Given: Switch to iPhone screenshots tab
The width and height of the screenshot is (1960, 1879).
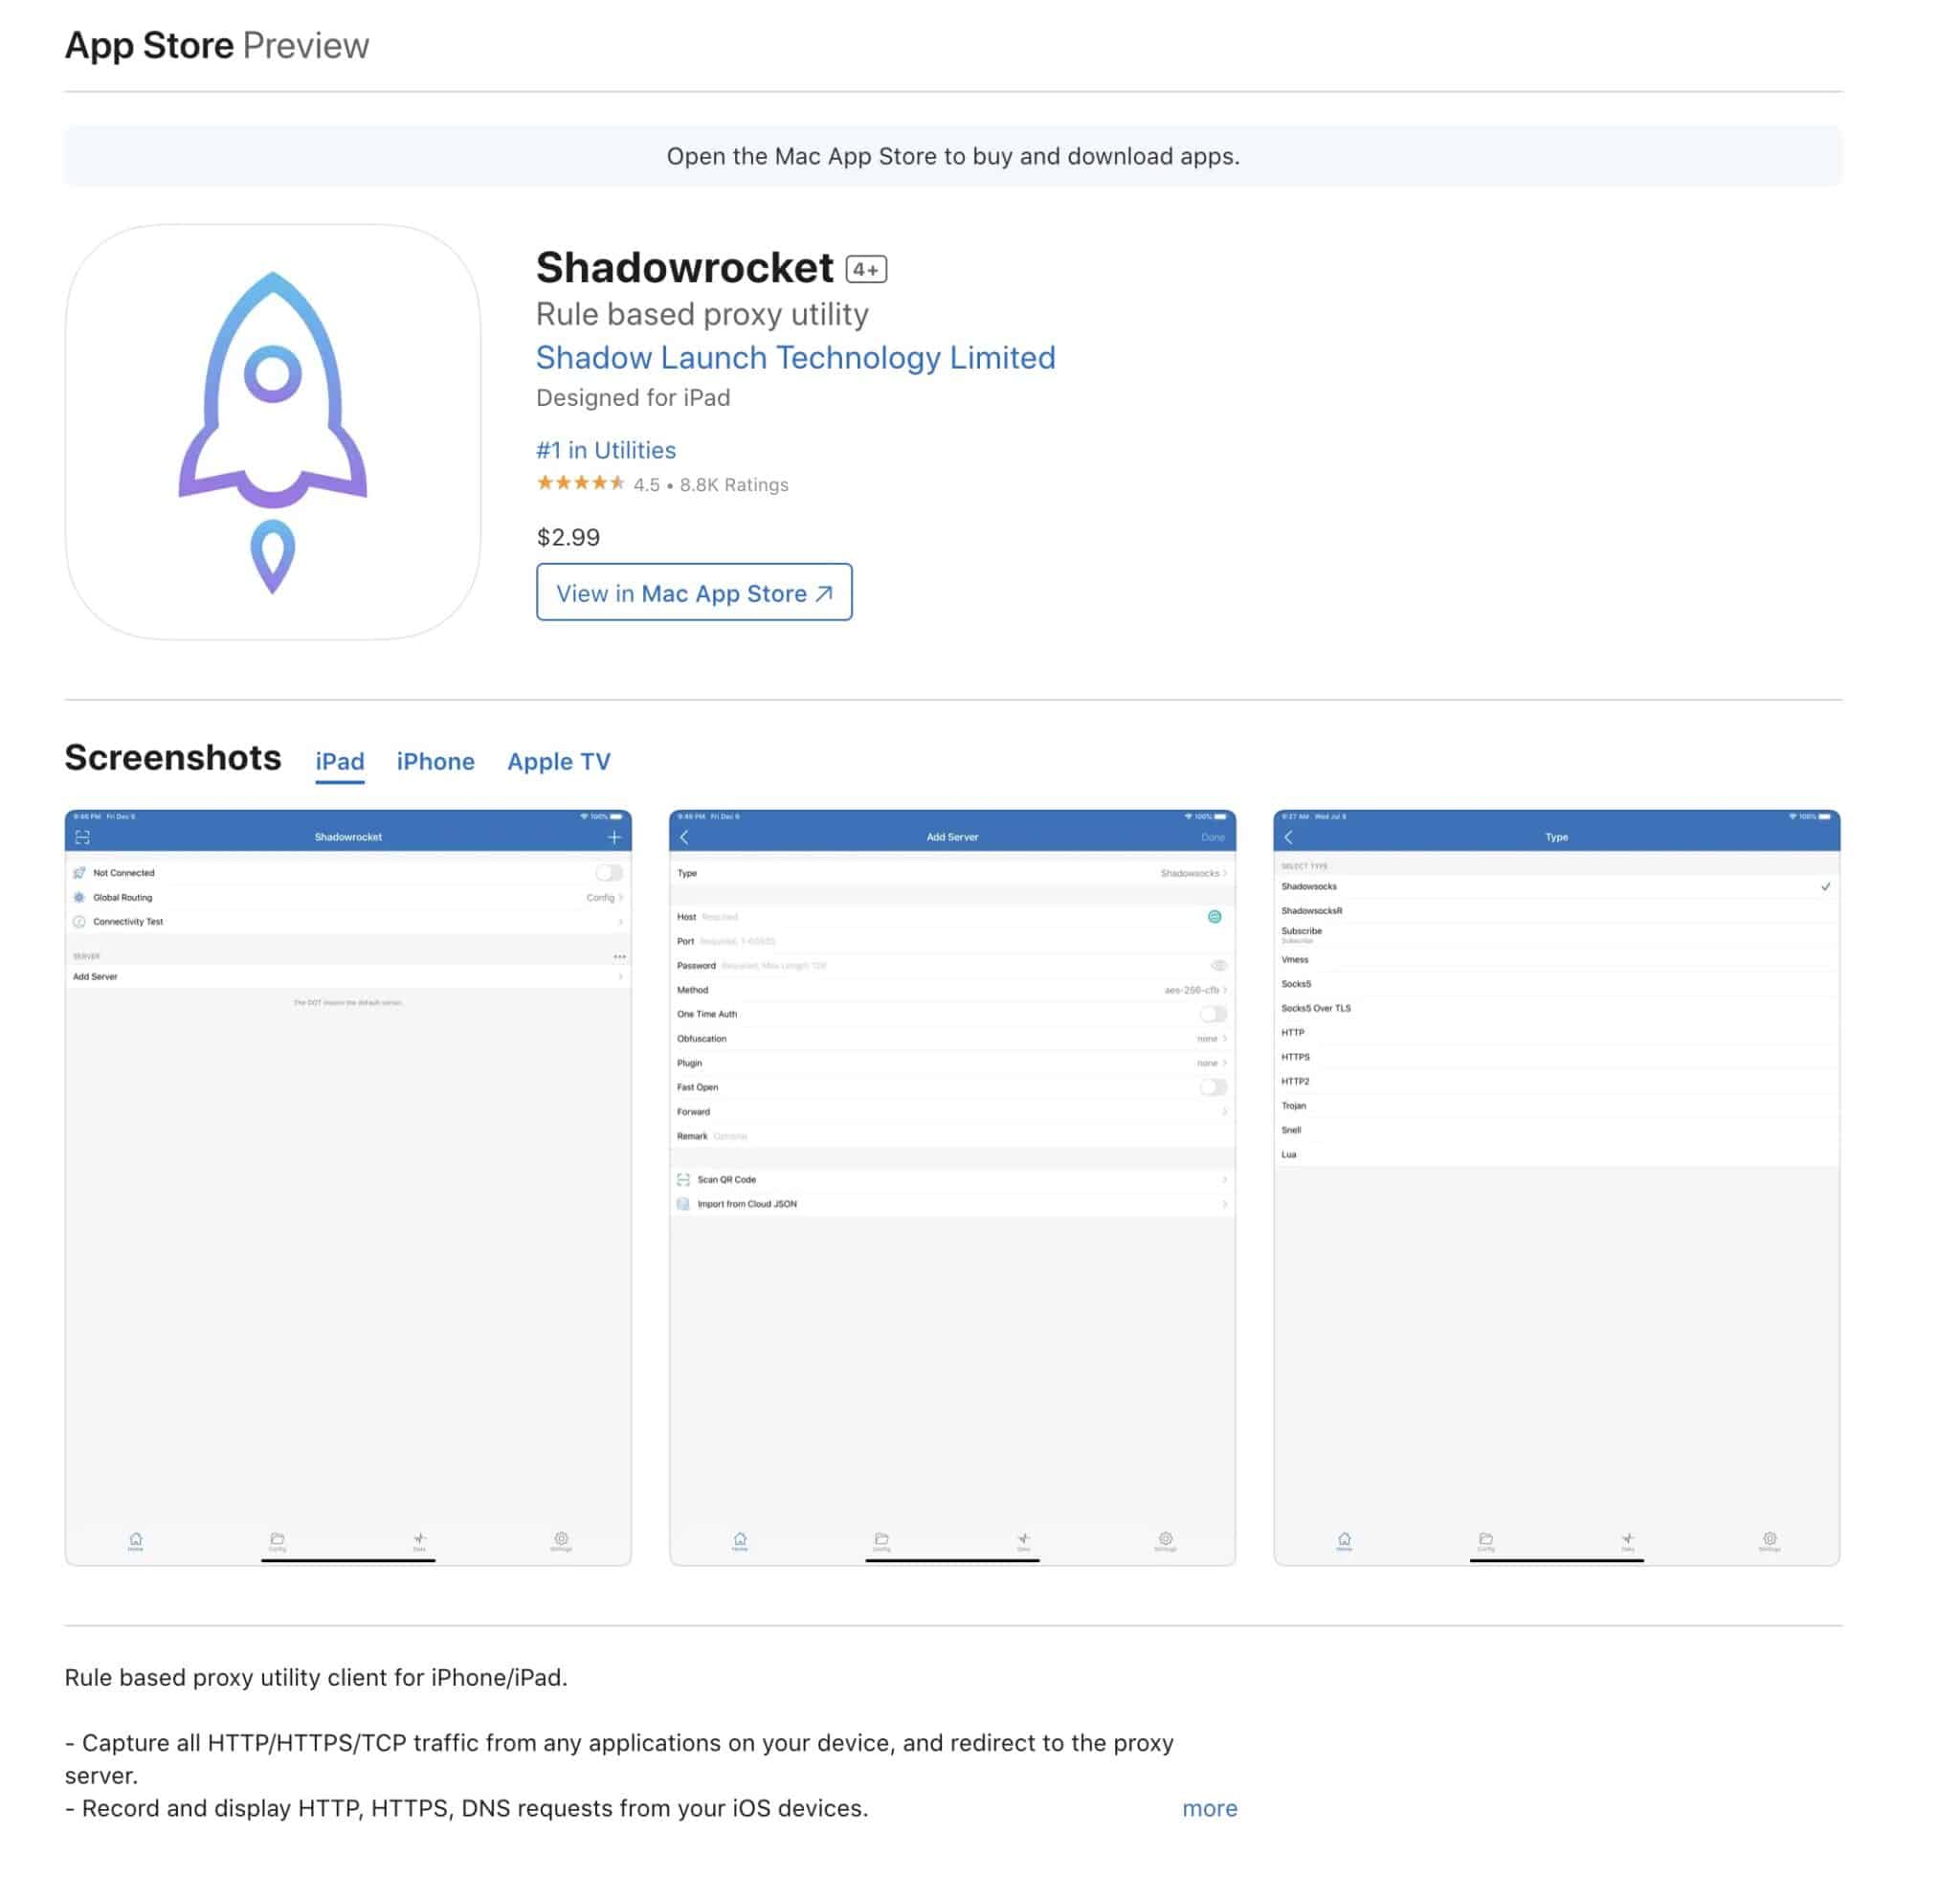Looking at the screenshot, I should tap(435, 761).
